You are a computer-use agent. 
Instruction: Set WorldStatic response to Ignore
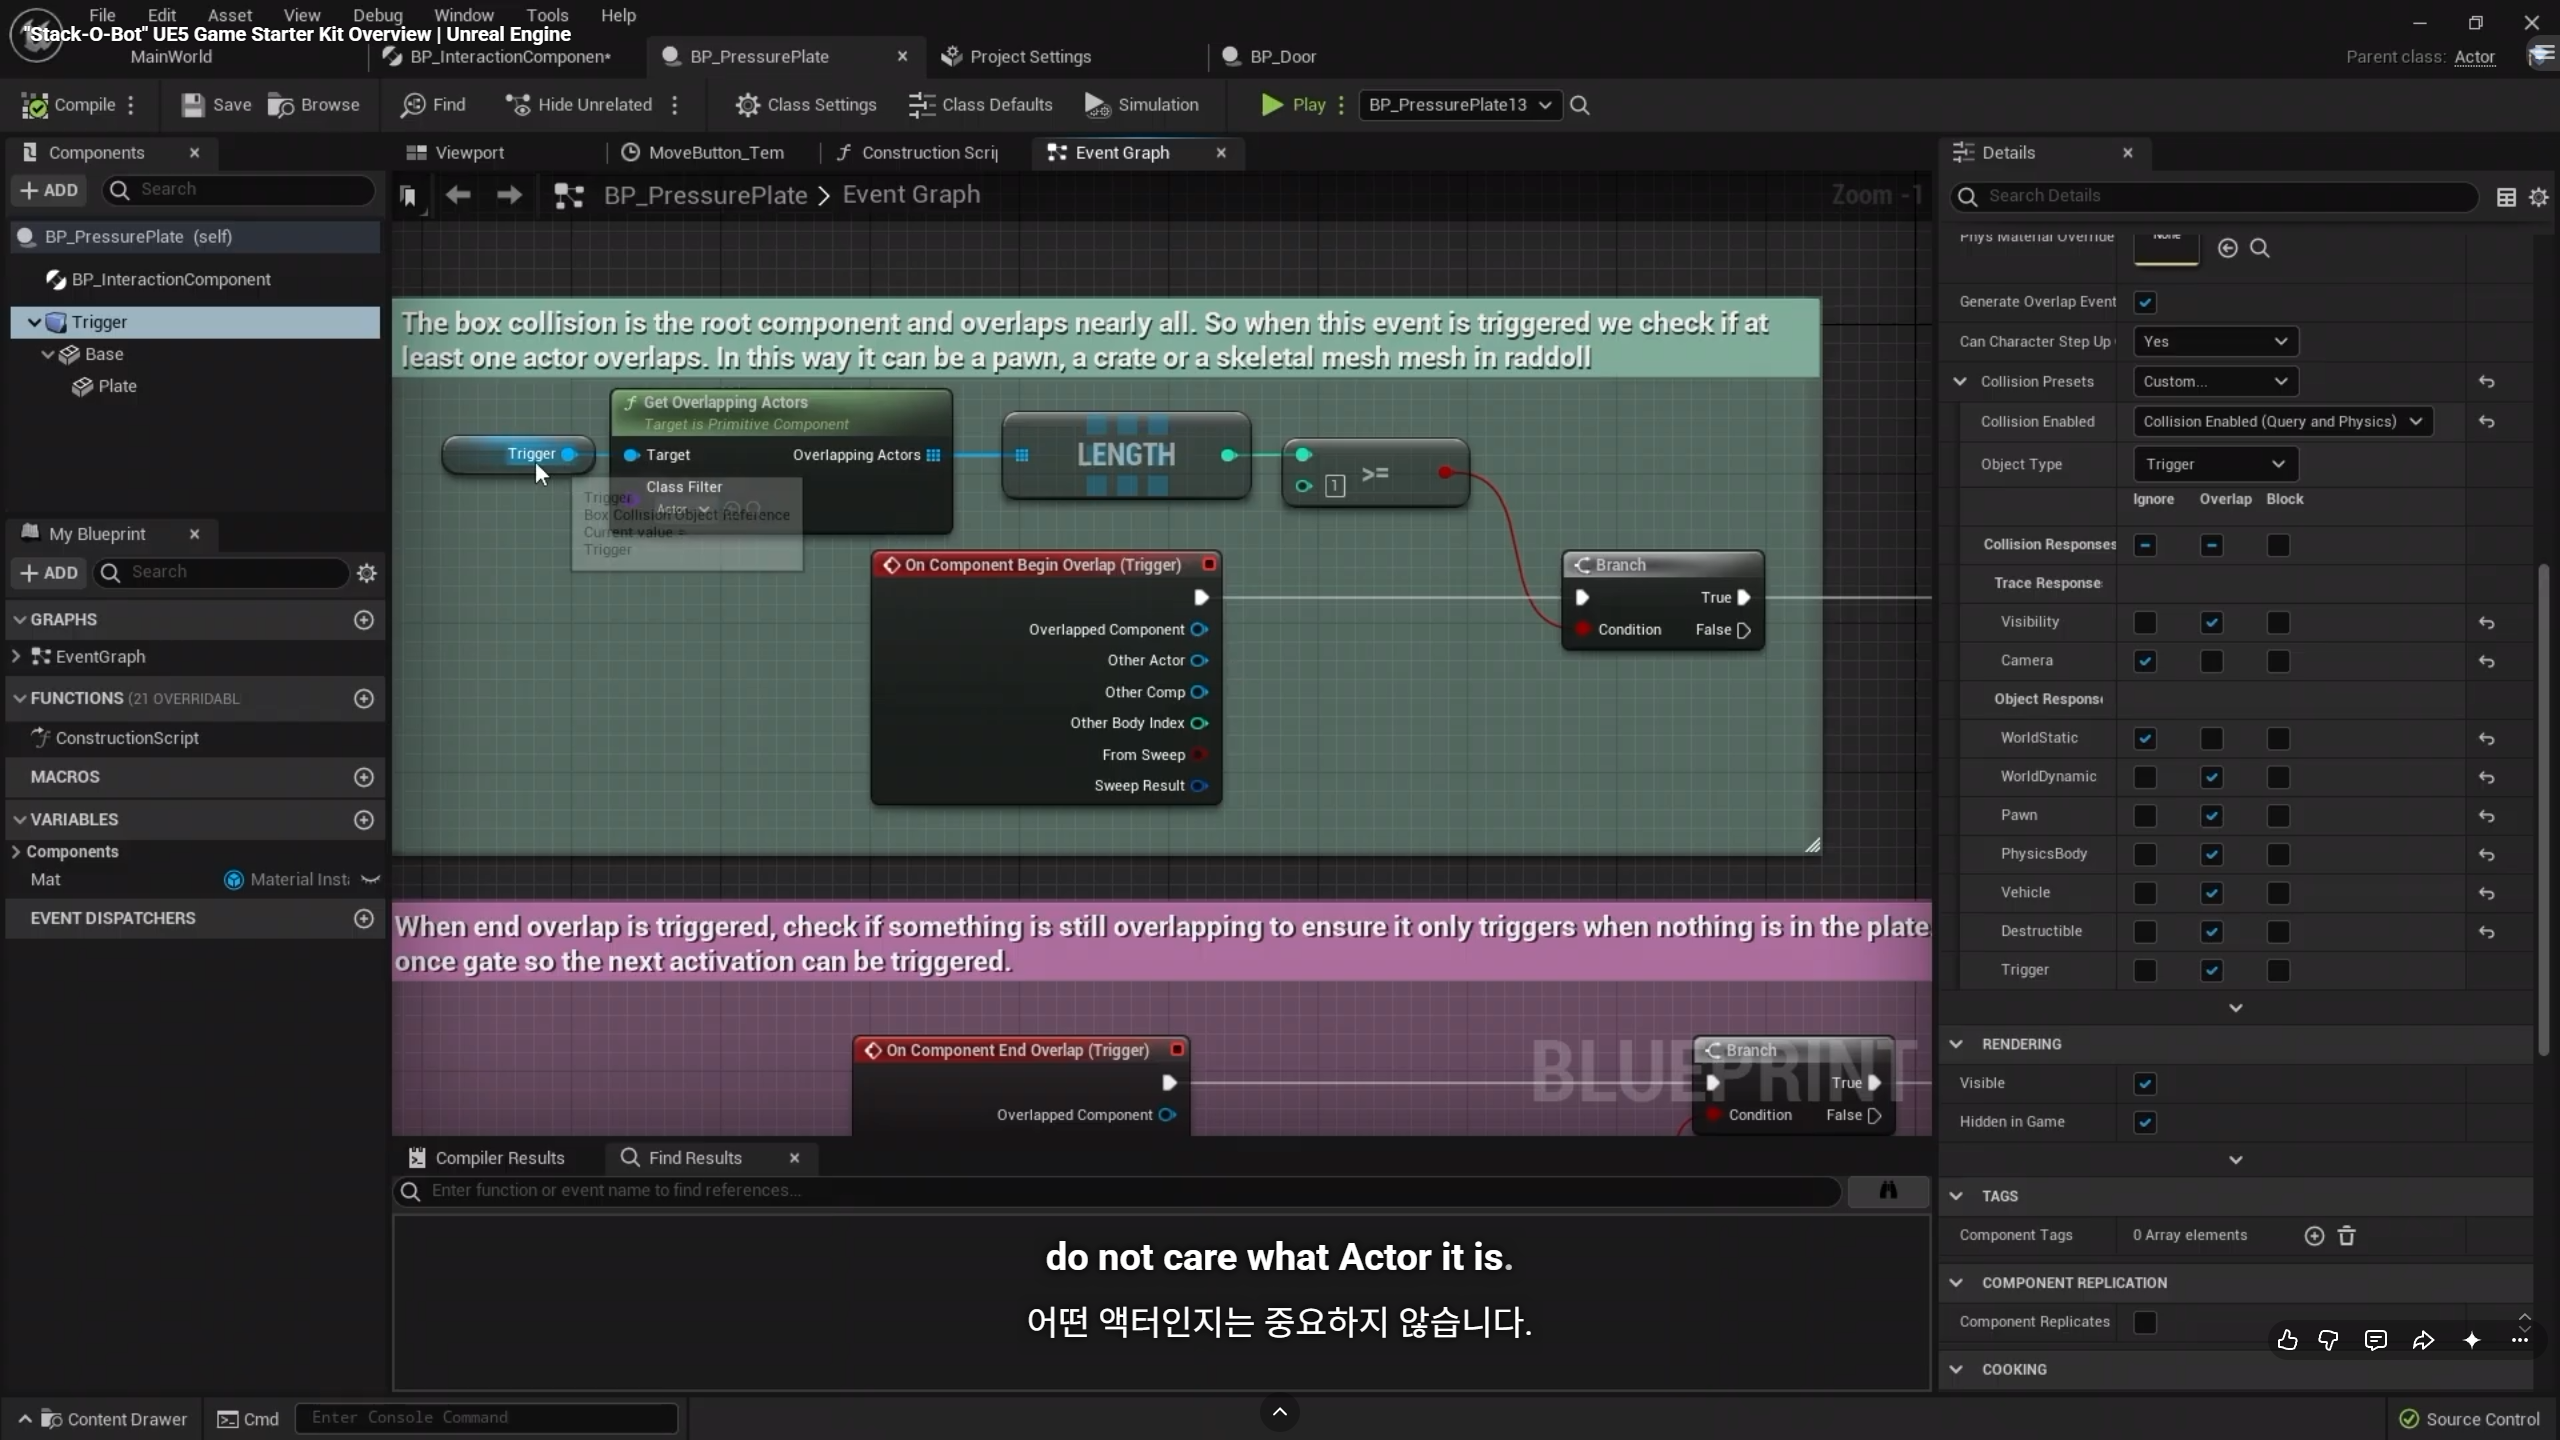[2145, 739]
